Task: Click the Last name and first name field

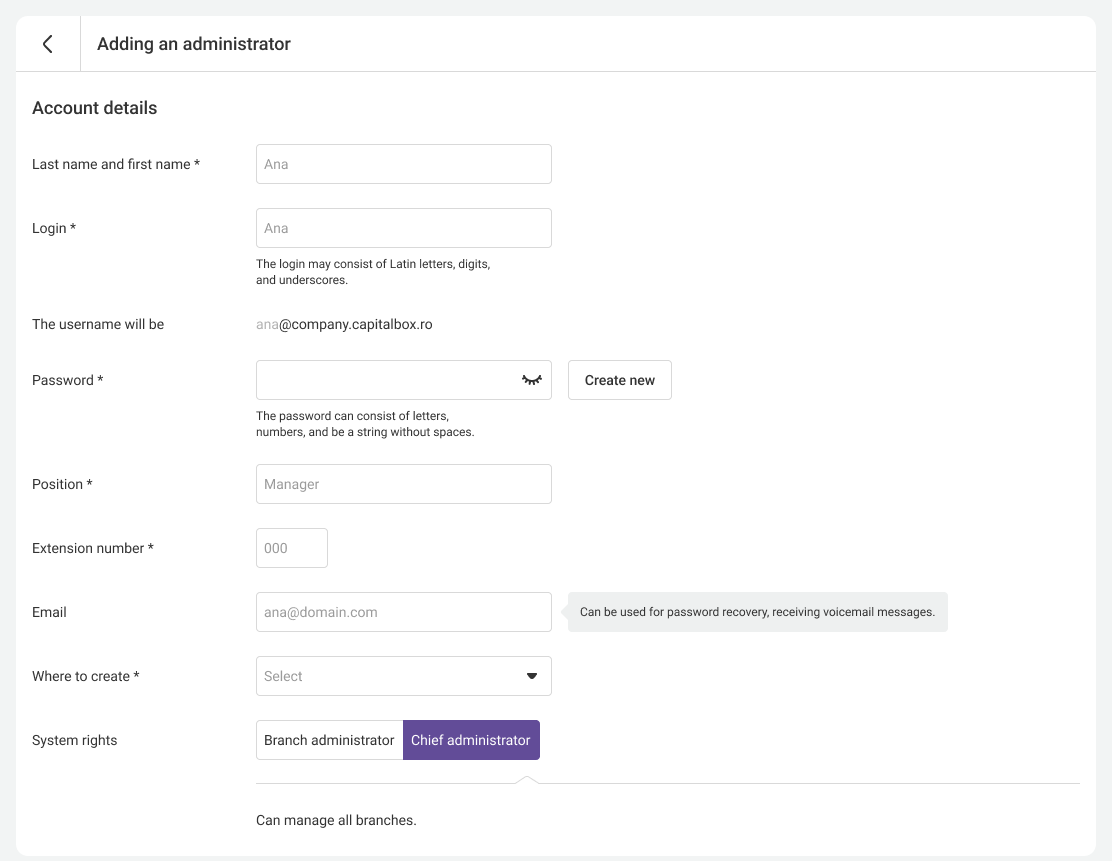Action: click(x=403, y=164)
